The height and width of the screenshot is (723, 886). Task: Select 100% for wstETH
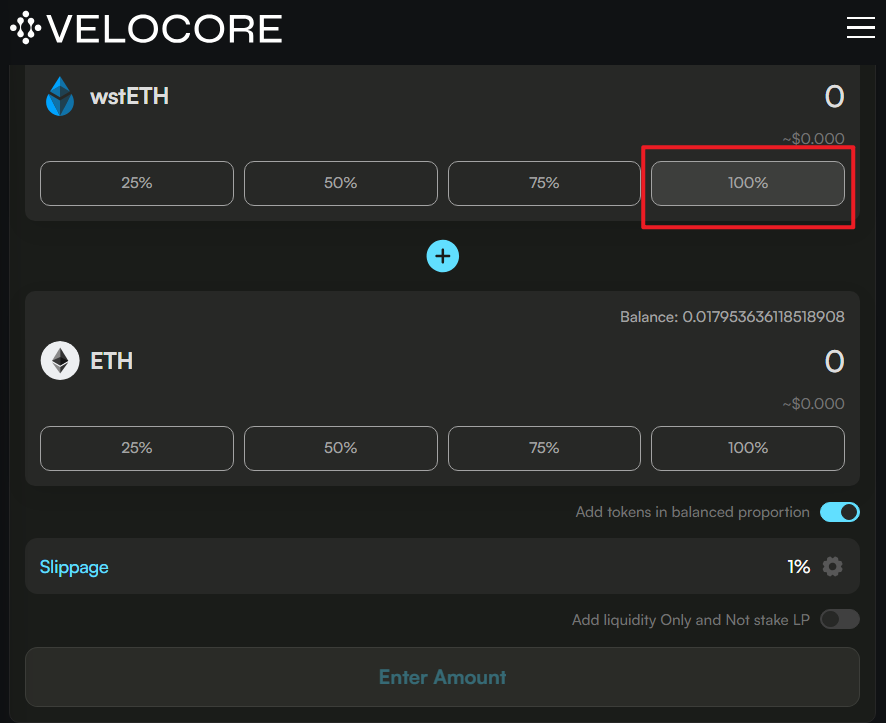[748, 183]
